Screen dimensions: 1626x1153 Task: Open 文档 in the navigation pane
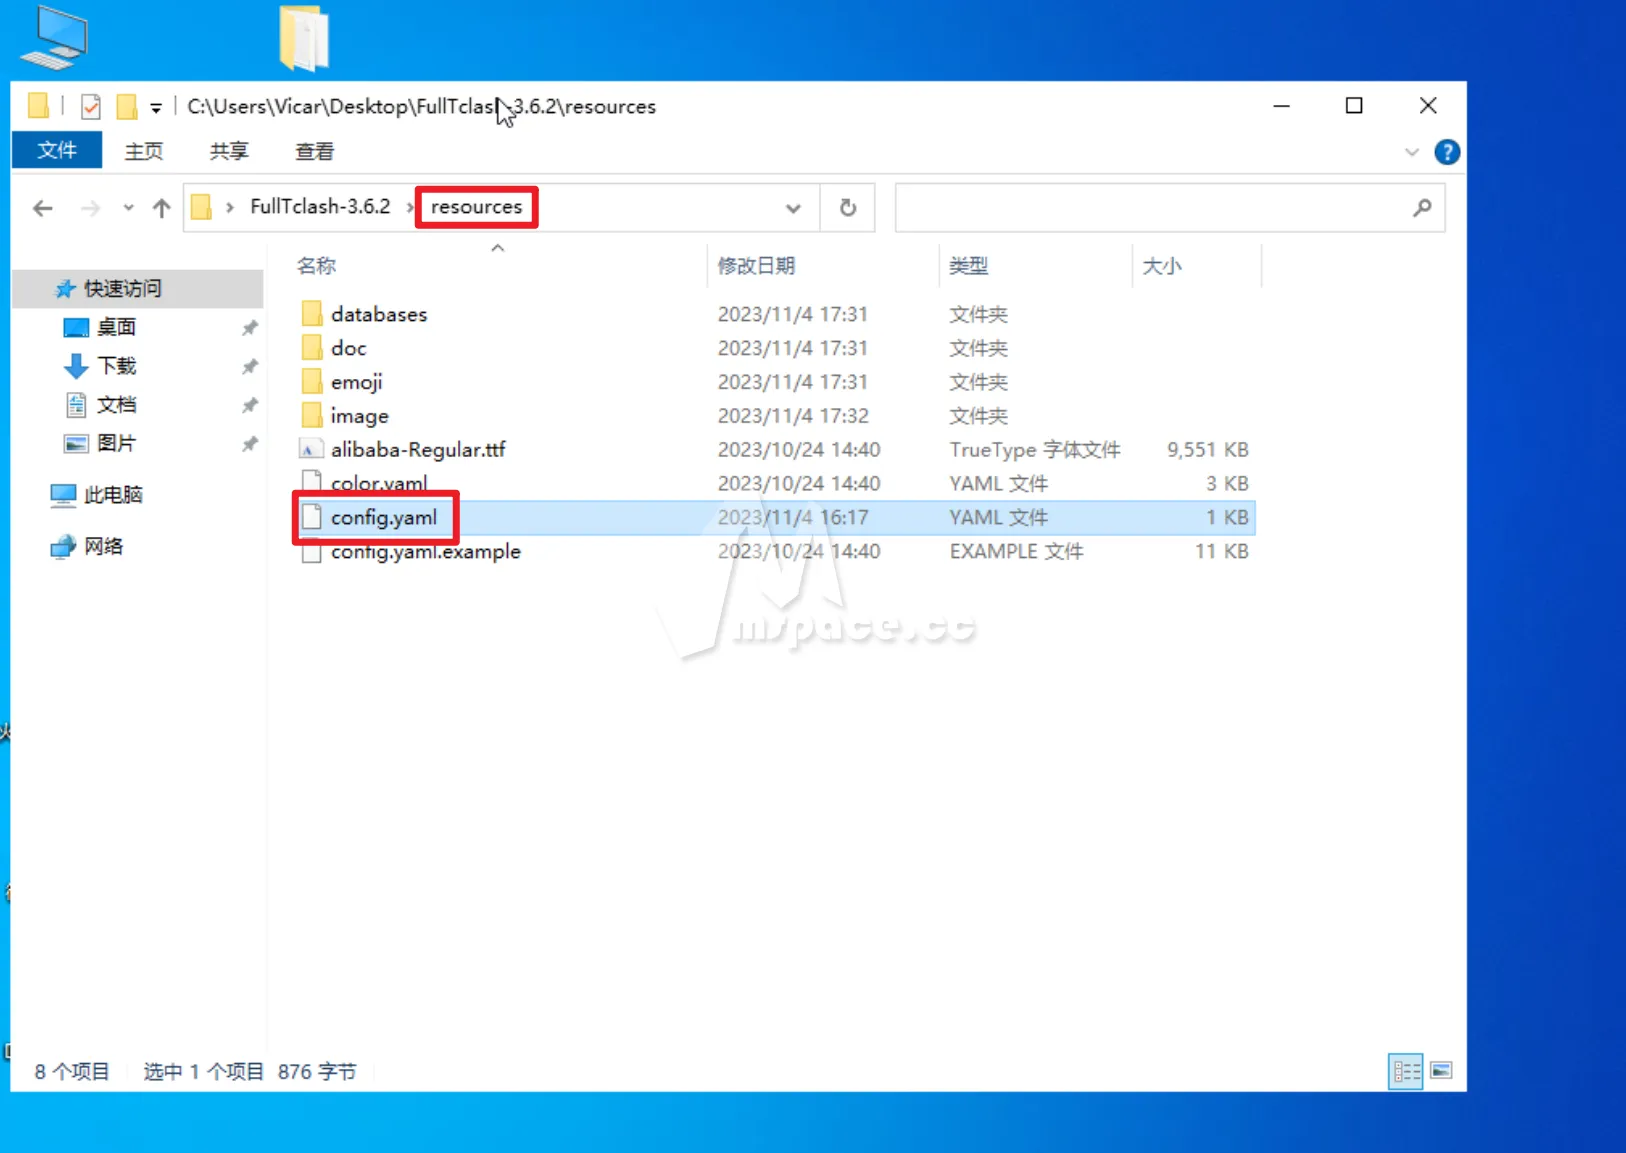coord(116,405)
